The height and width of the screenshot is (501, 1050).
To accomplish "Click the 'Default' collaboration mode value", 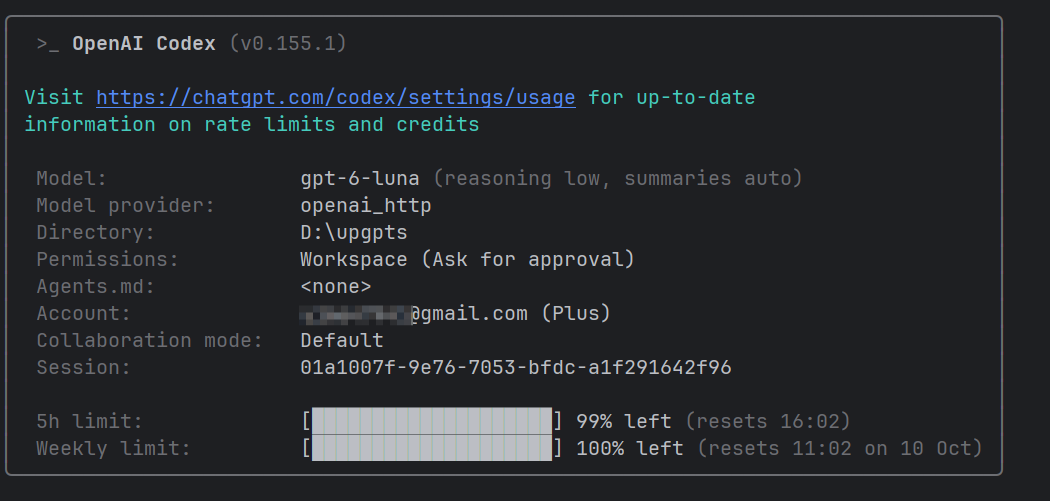I will click(342, 340).
